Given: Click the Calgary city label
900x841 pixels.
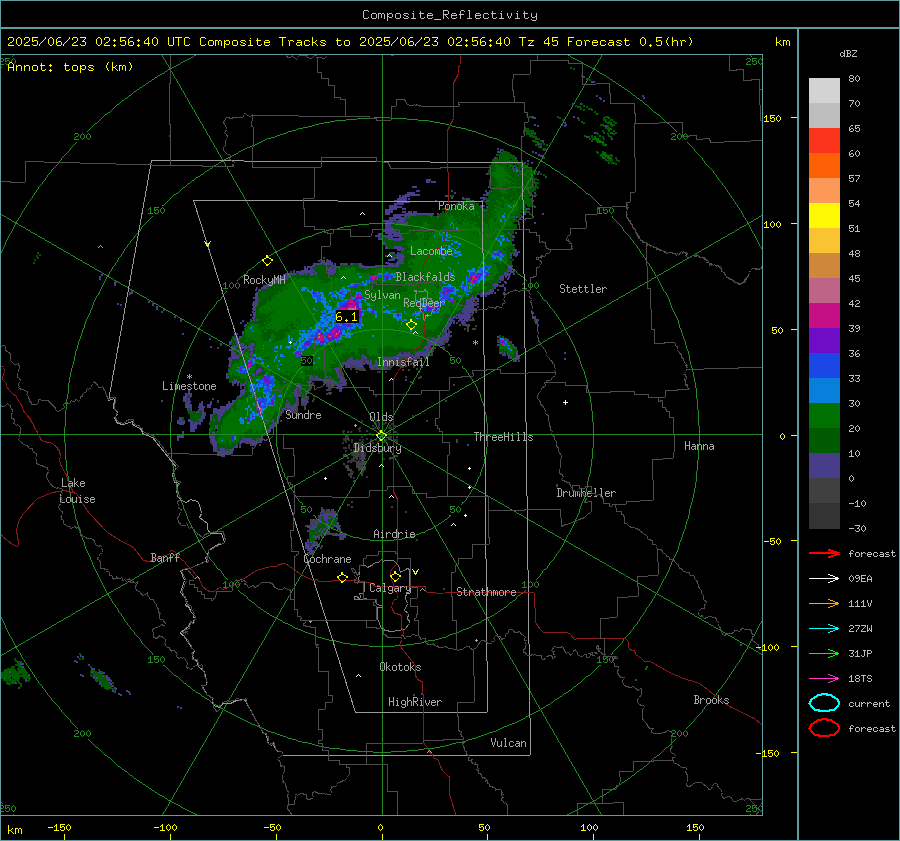Looking at the screenshot, I should pos(390,588).
